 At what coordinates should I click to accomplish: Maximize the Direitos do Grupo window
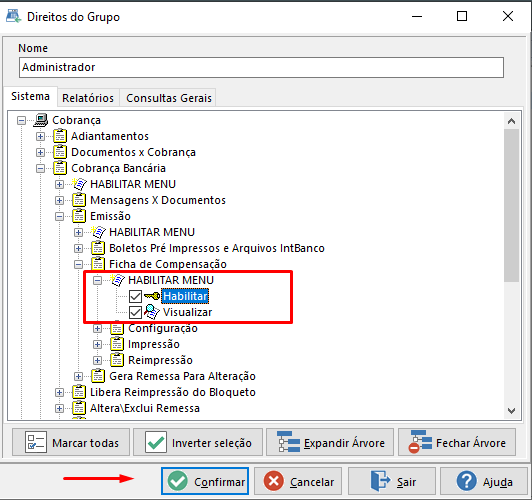pyautogui.click(x=462, y=16)
